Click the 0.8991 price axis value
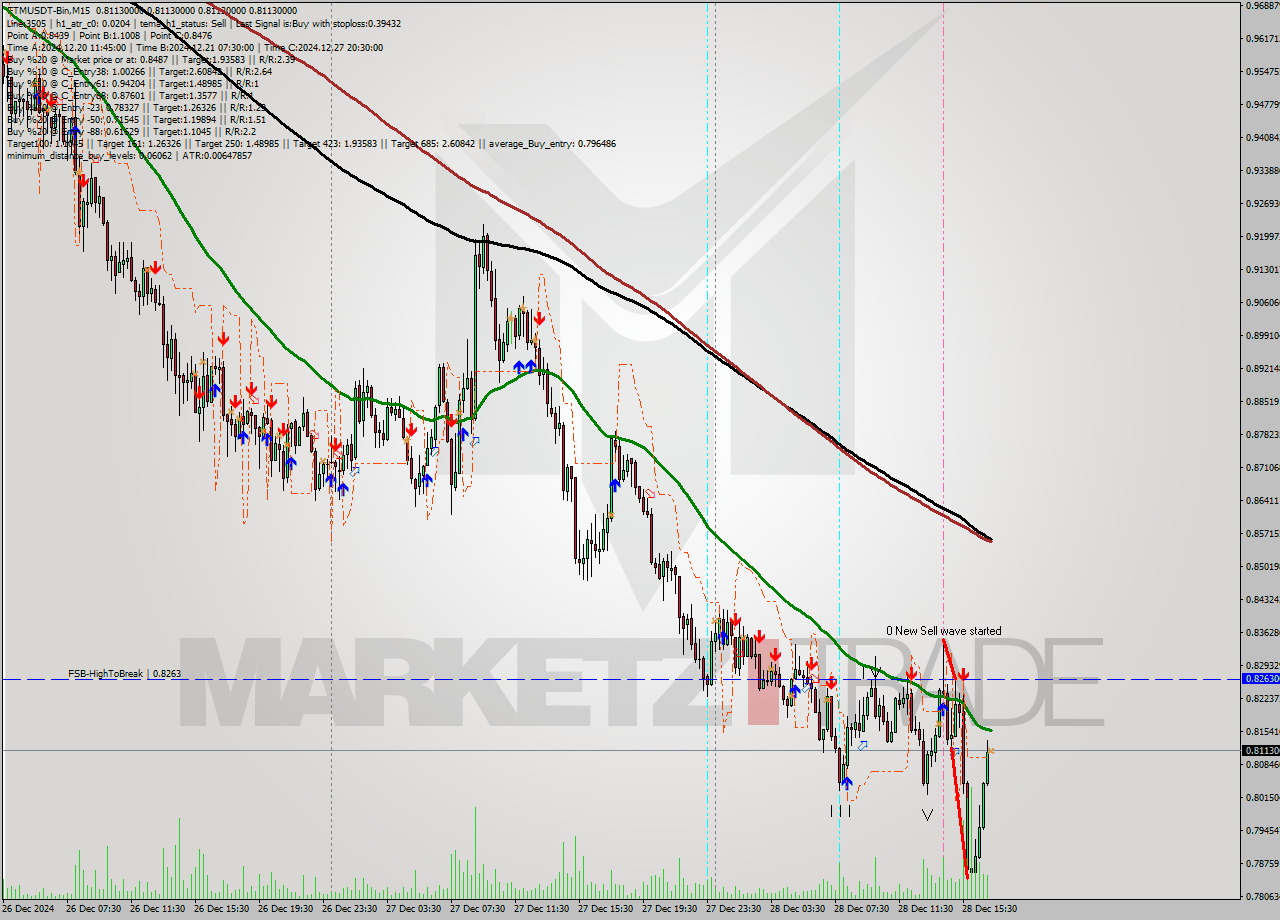Viewport: 1280px width, 920px height. point(1261,335)
